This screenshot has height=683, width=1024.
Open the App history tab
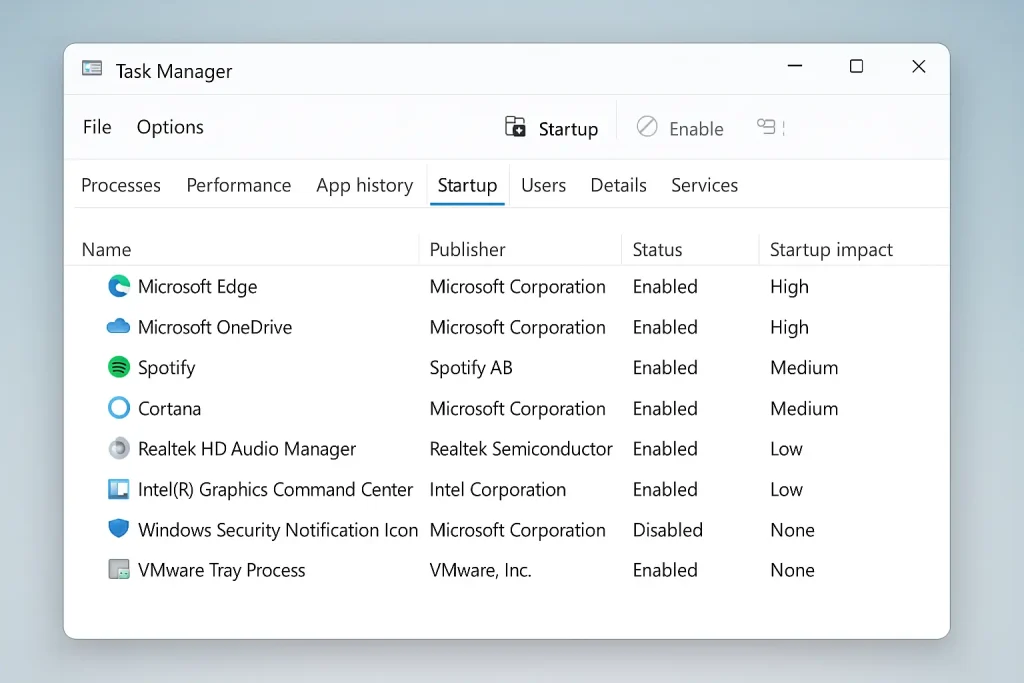(364, 185)
